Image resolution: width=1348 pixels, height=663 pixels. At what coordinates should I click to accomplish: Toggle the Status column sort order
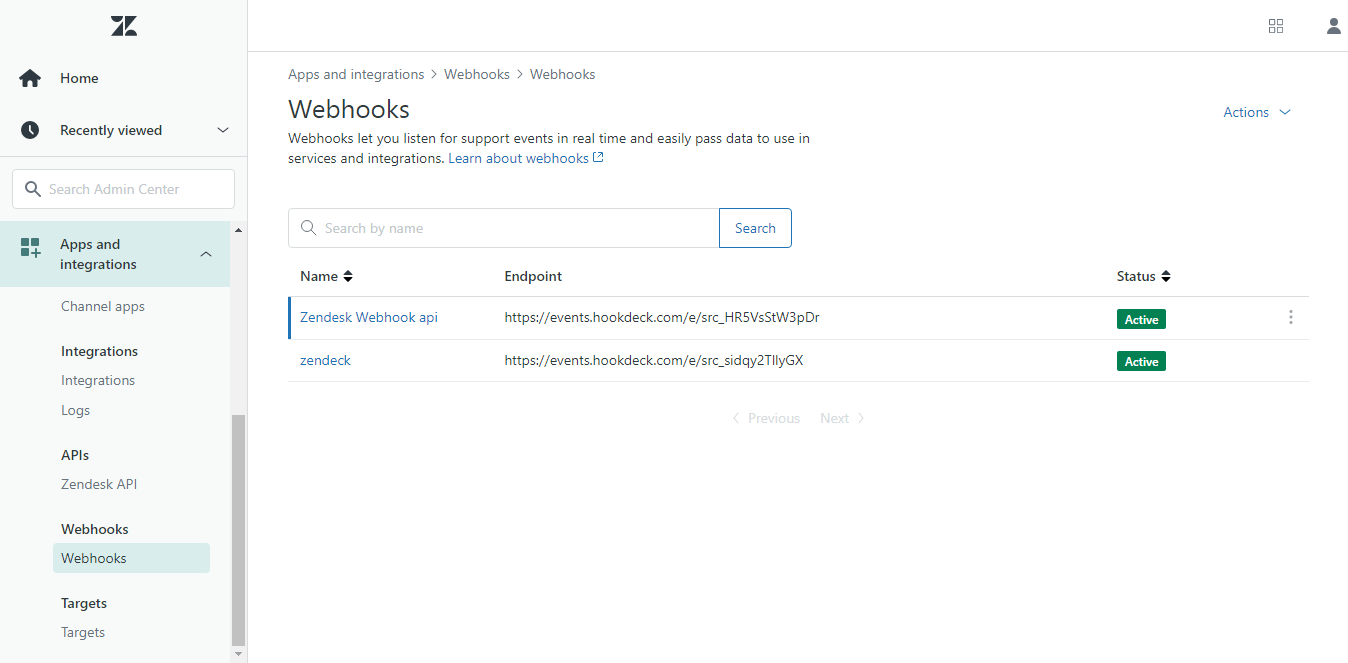(x=1167, y=276)
